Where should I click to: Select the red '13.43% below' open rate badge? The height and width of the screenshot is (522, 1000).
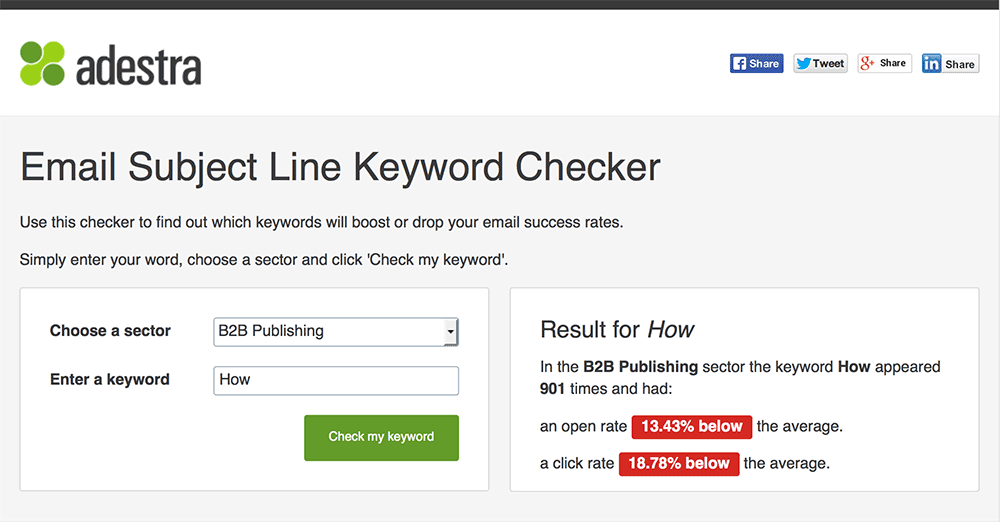pos(692,427)
